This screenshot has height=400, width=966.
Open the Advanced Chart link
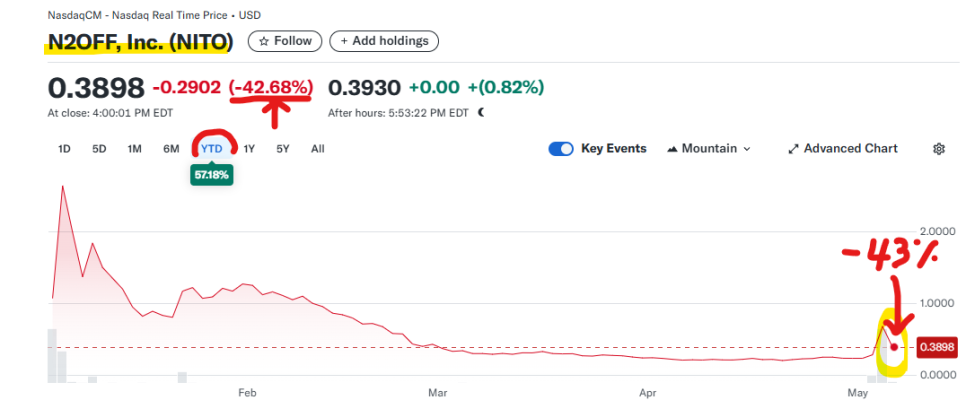pos(852,149)
